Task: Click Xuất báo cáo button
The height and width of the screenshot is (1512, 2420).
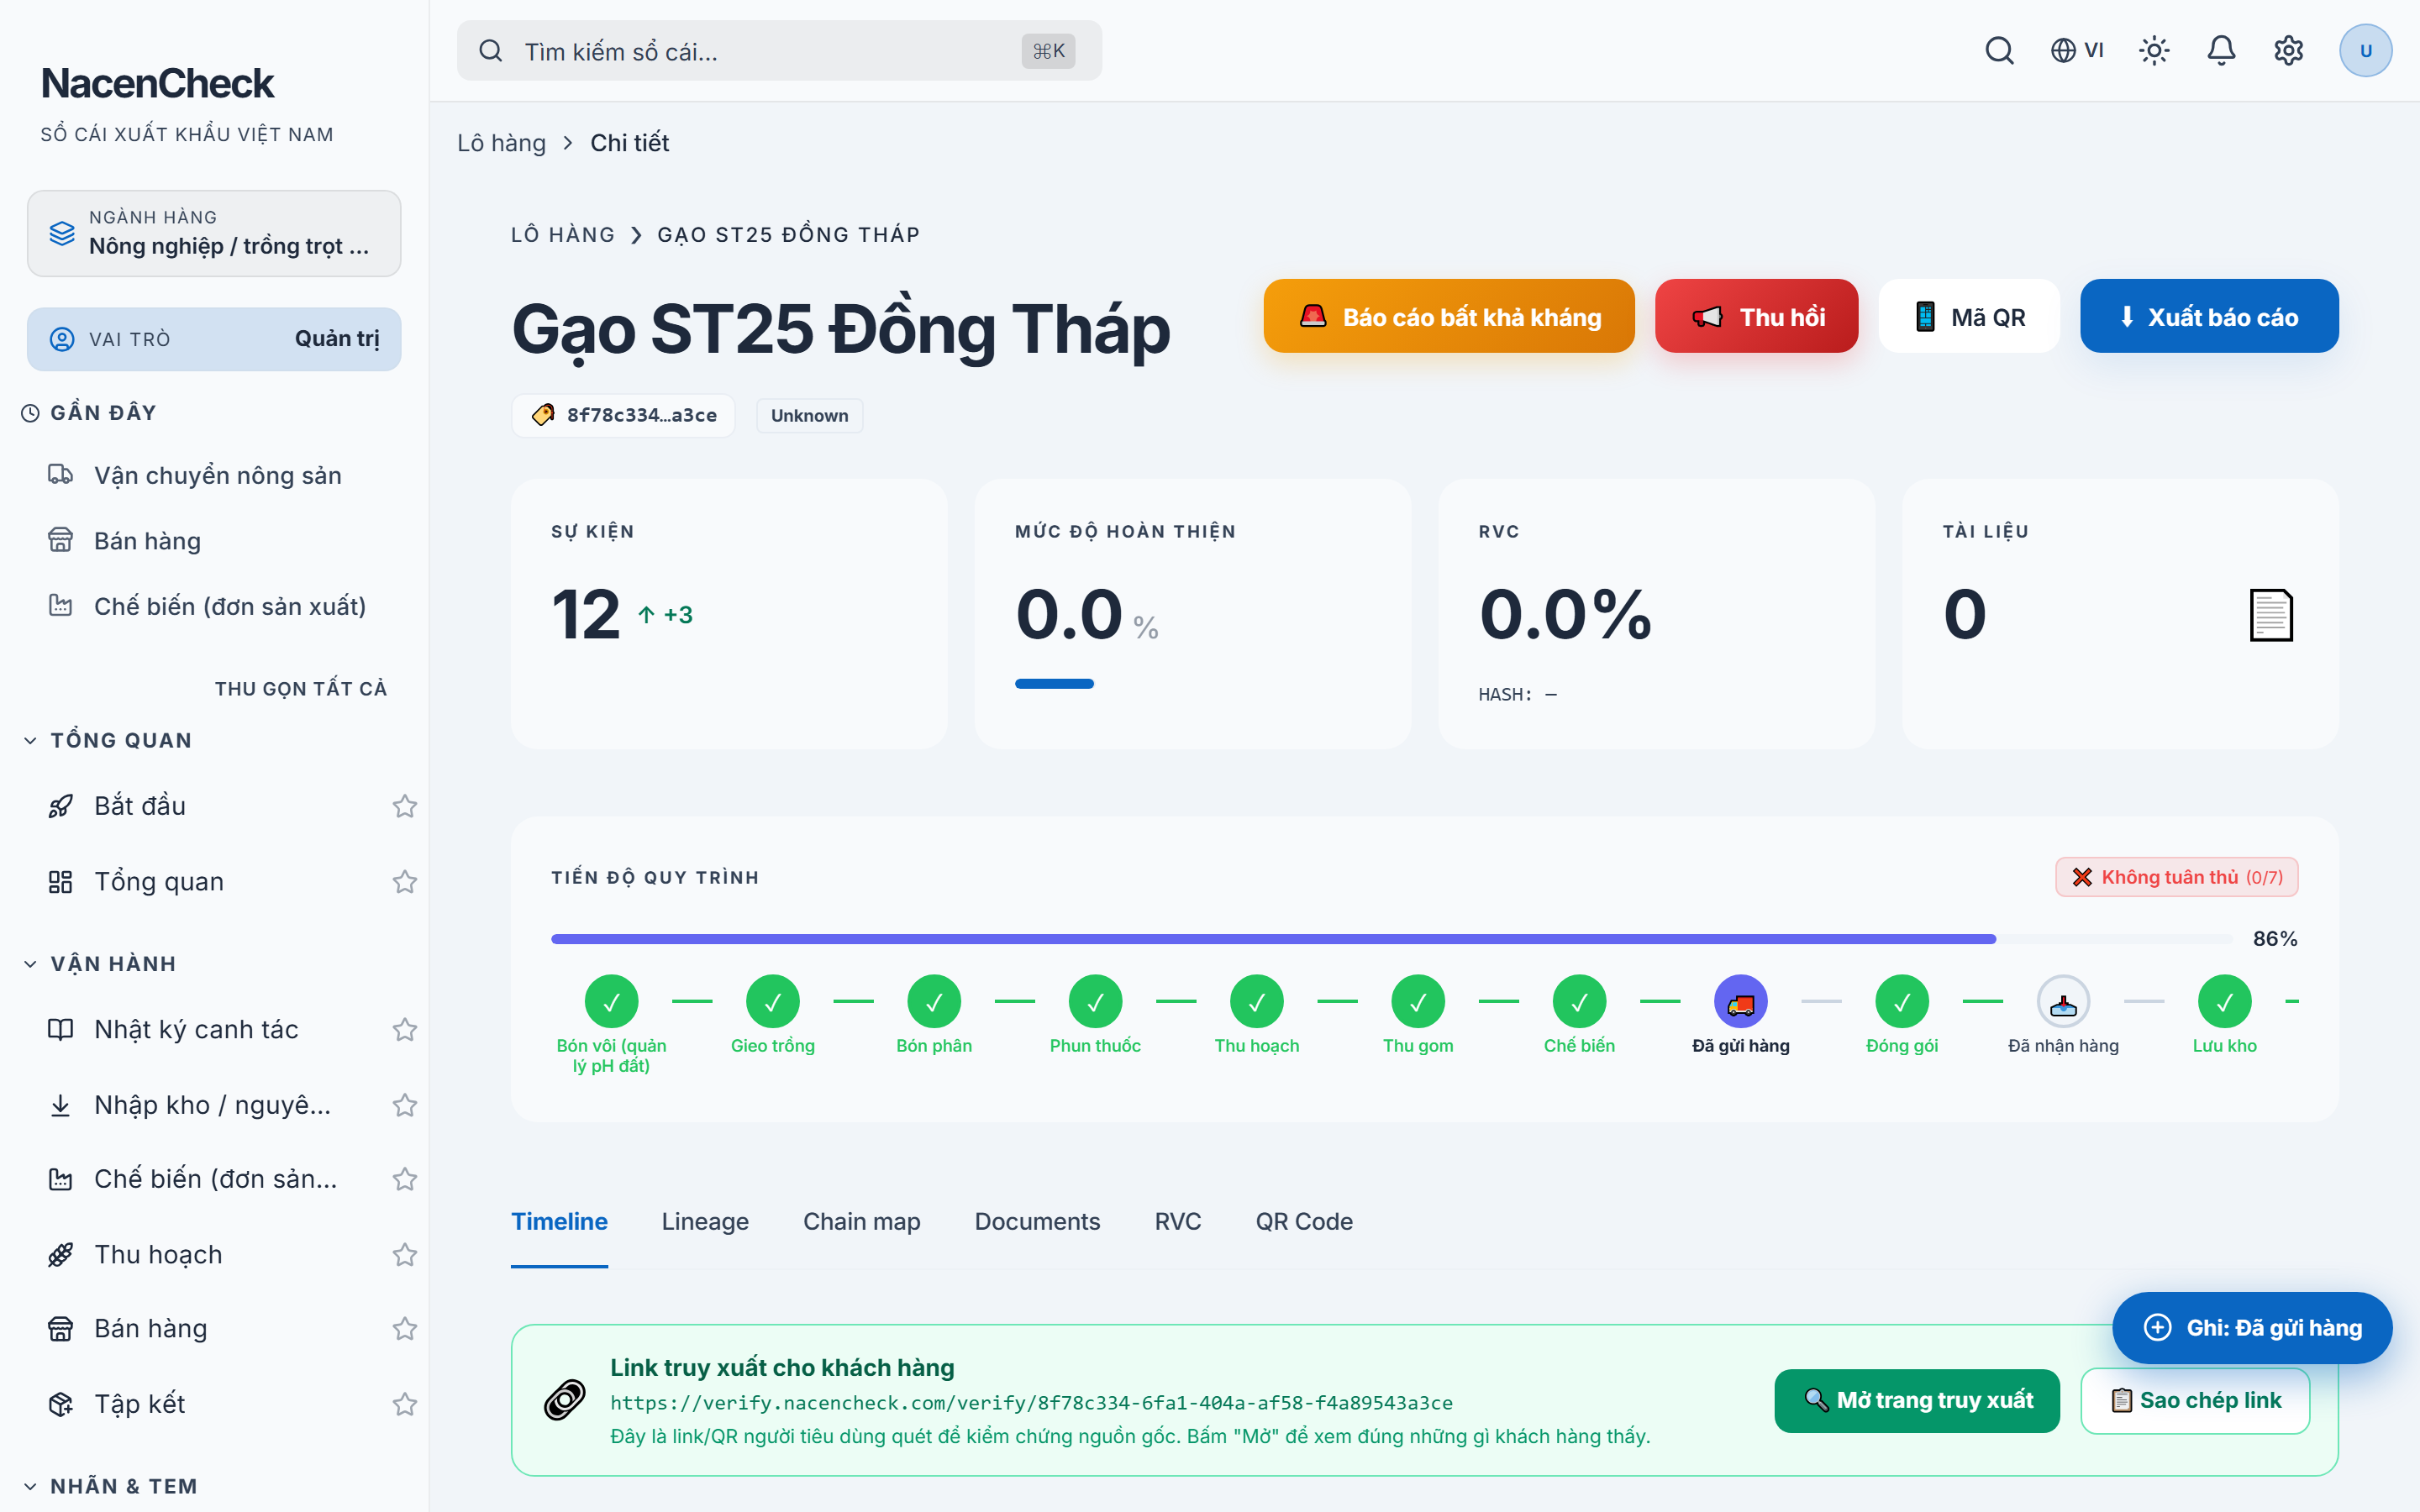Action: click(2209, 316)
